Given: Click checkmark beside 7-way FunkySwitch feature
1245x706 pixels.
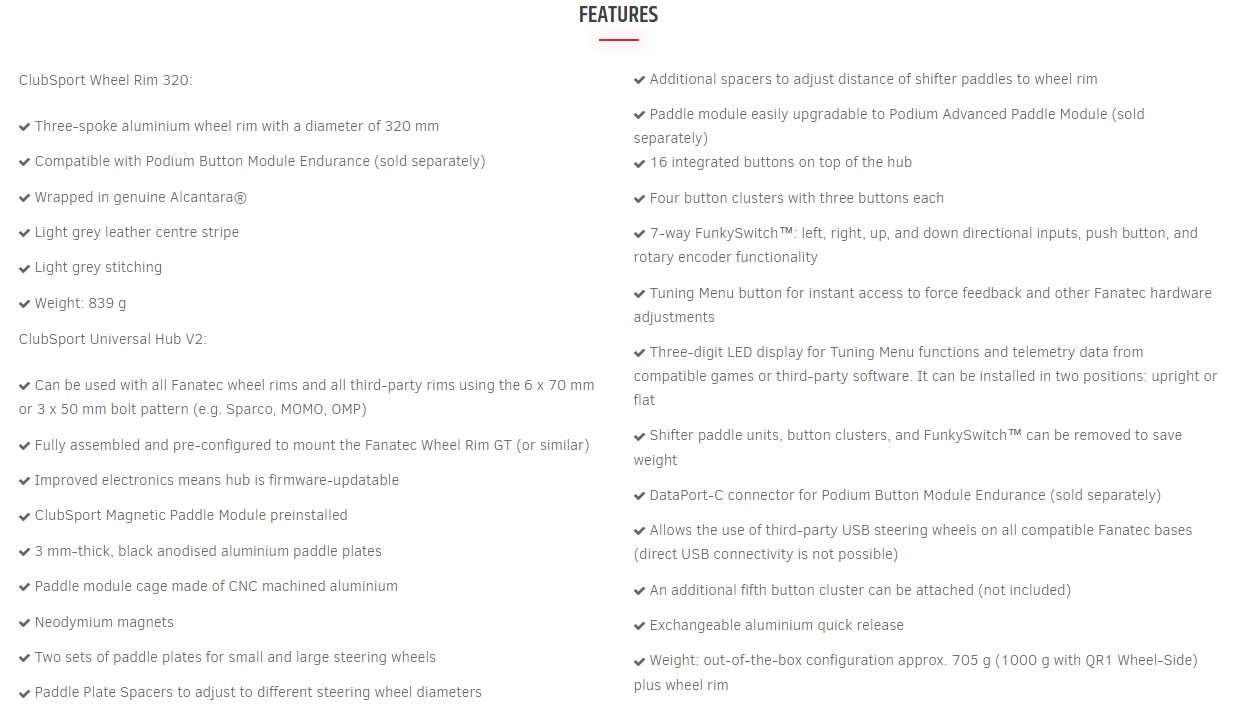Looking at the screenshot, I should (x=639, y=234).
